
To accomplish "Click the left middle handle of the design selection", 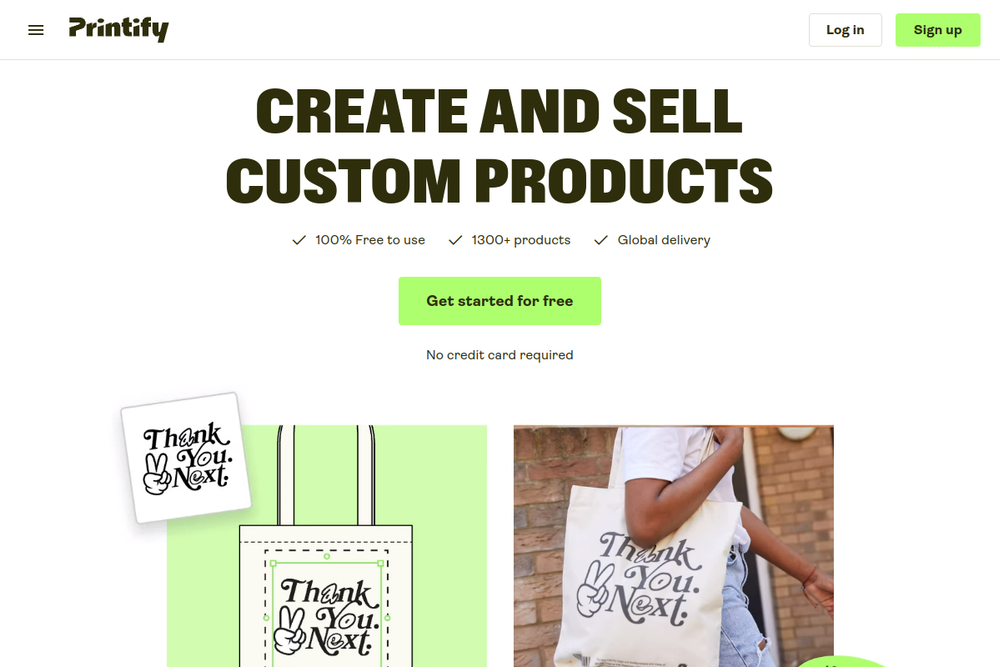I will (x=266, y=617).
